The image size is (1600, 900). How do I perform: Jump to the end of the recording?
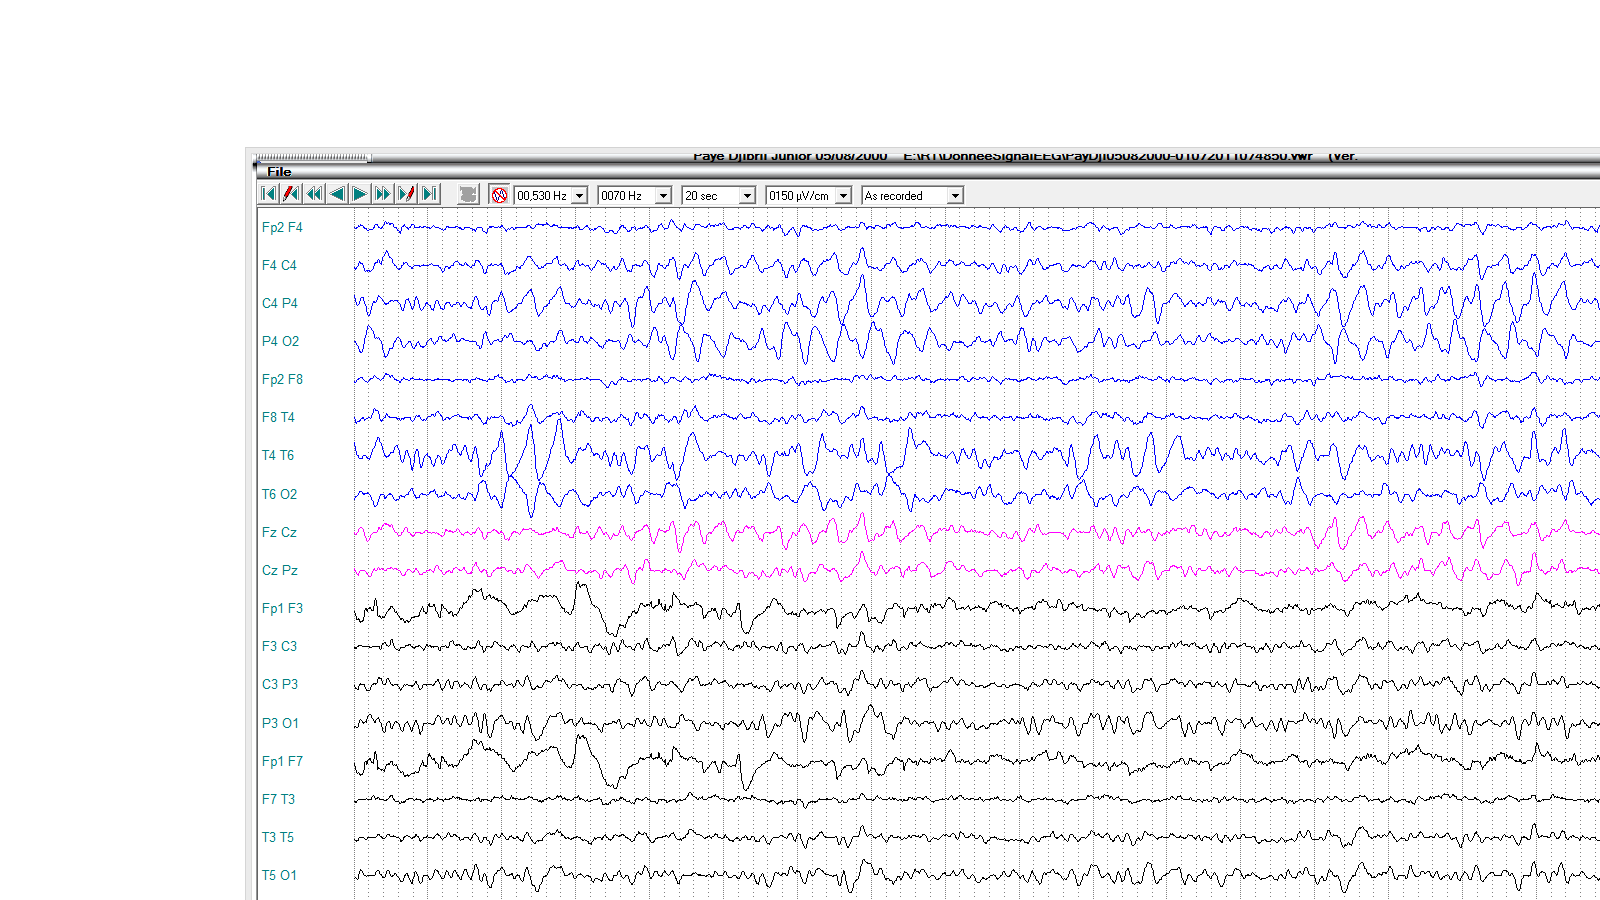429,194
